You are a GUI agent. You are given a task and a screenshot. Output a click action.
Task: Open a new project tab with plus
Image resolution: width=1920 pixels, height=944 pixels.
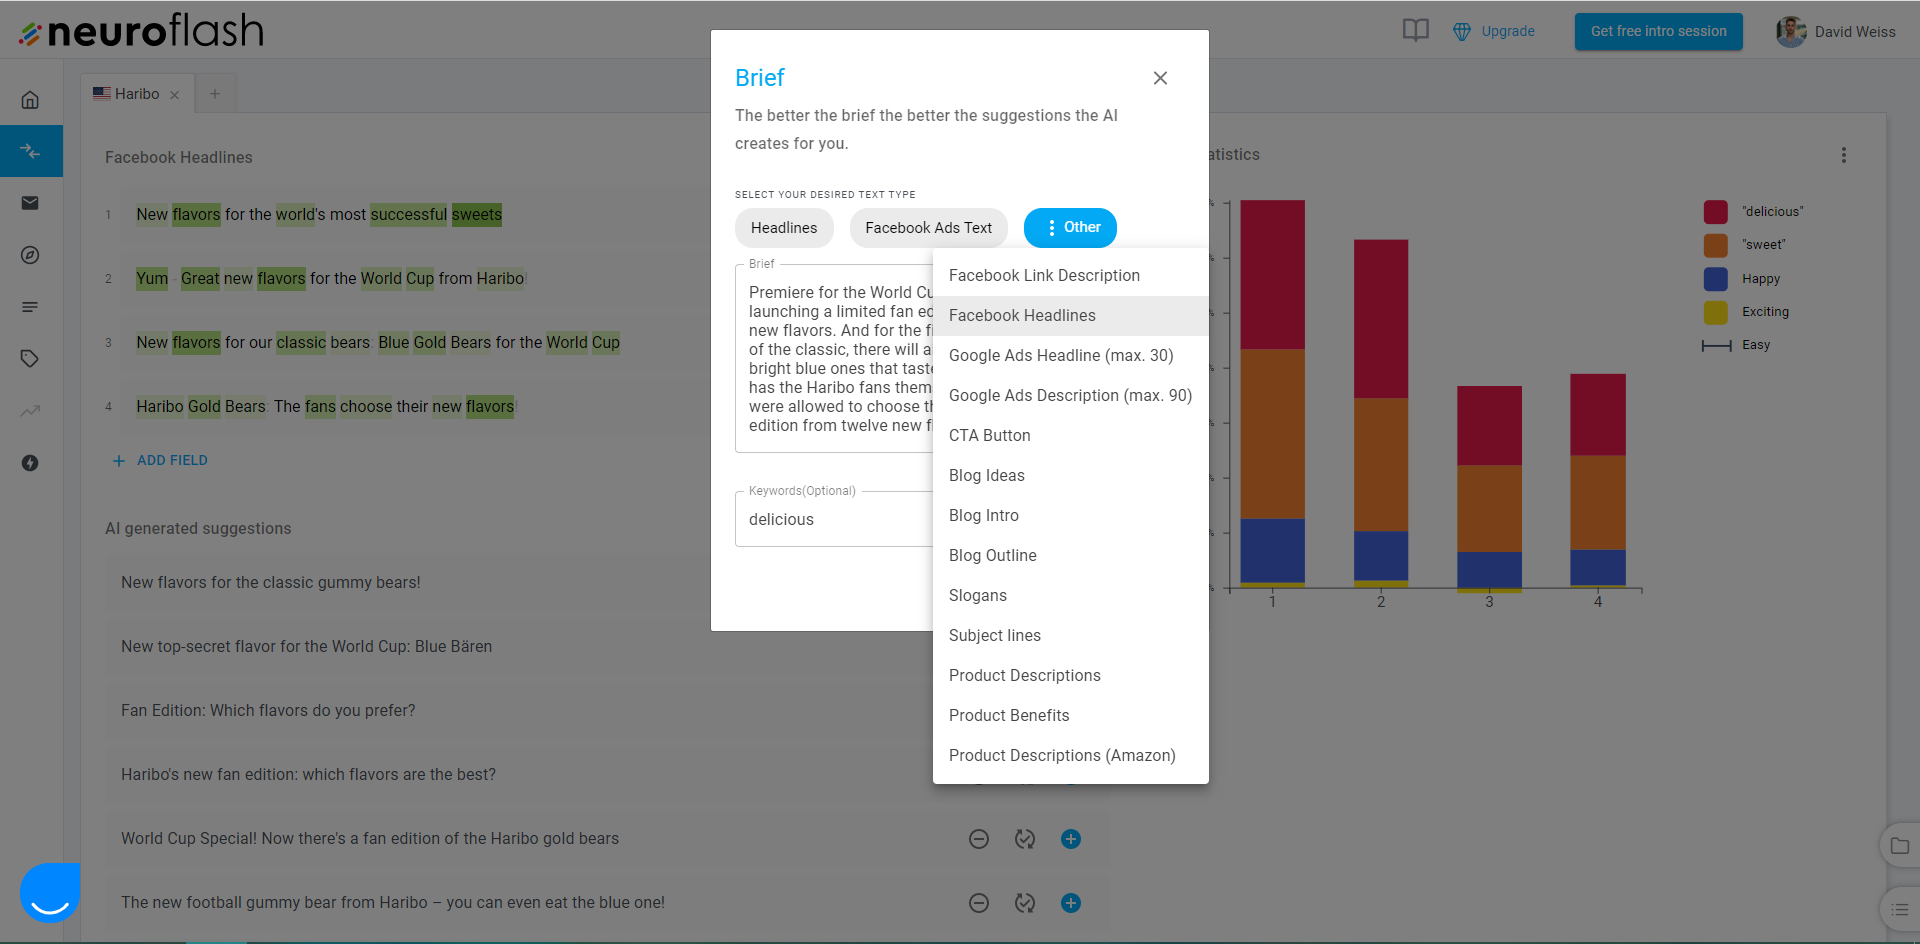pyautogui.click(x=214, y=93)
